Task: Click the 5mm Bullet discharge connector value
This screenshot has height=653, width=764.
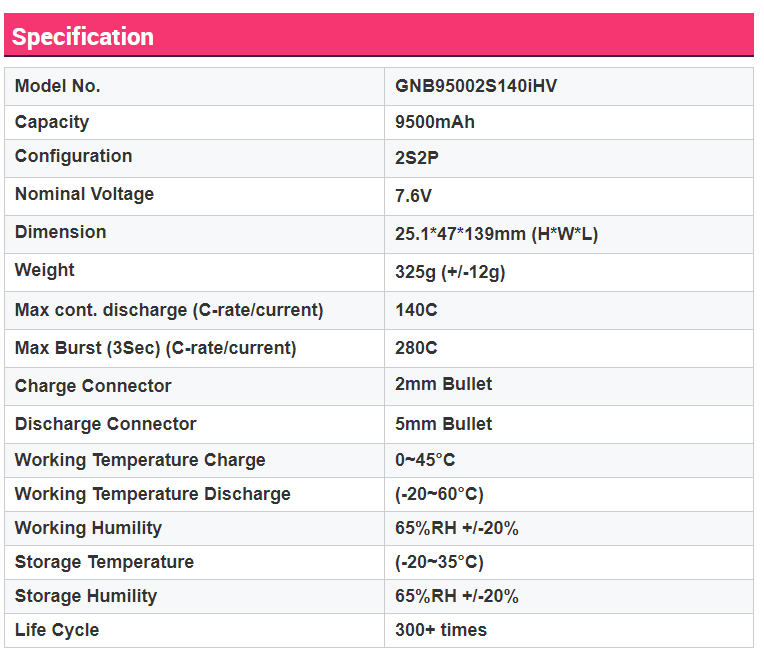Action: pyautogui.click(x=443, y=424)
